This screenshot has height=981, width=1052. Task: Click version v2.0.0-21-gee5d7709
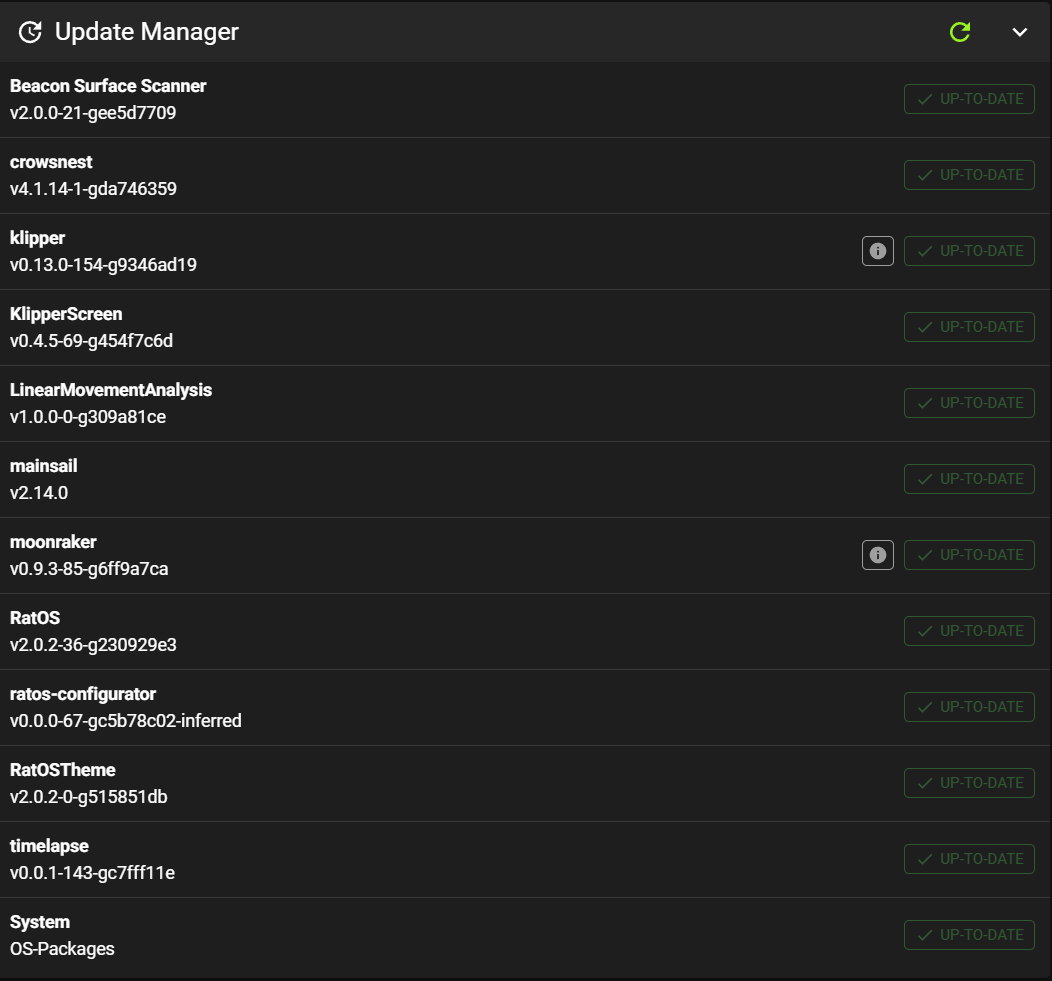click(93, 113)
